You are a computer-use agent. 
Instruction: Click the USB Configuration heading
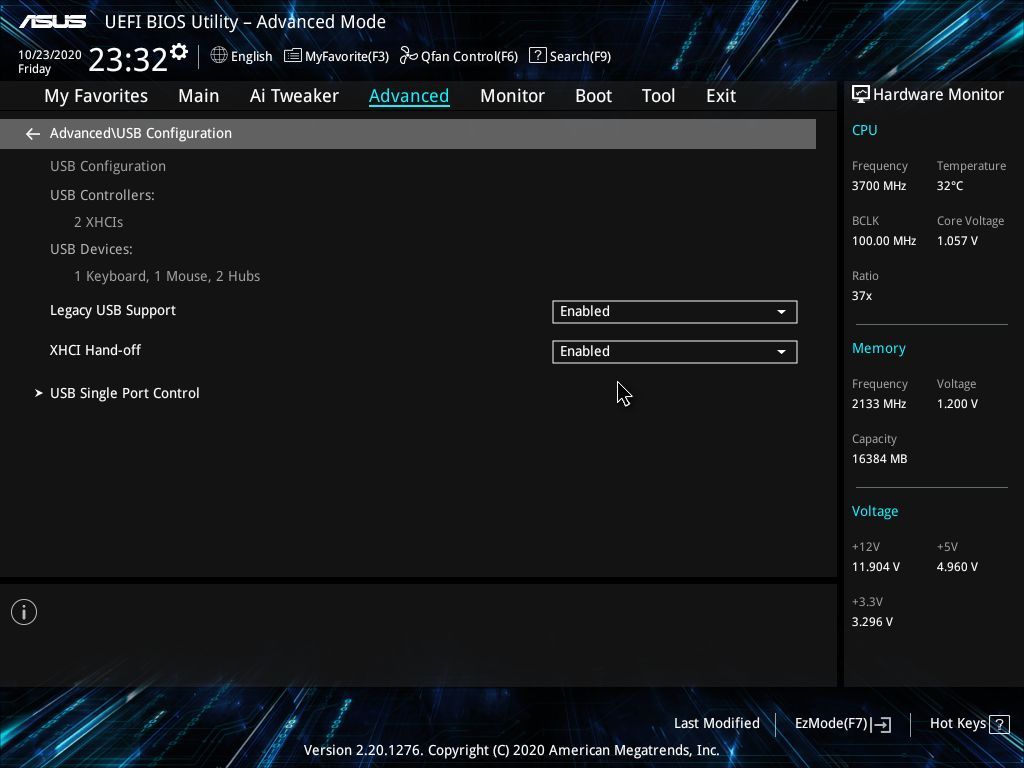coord(108,167)
